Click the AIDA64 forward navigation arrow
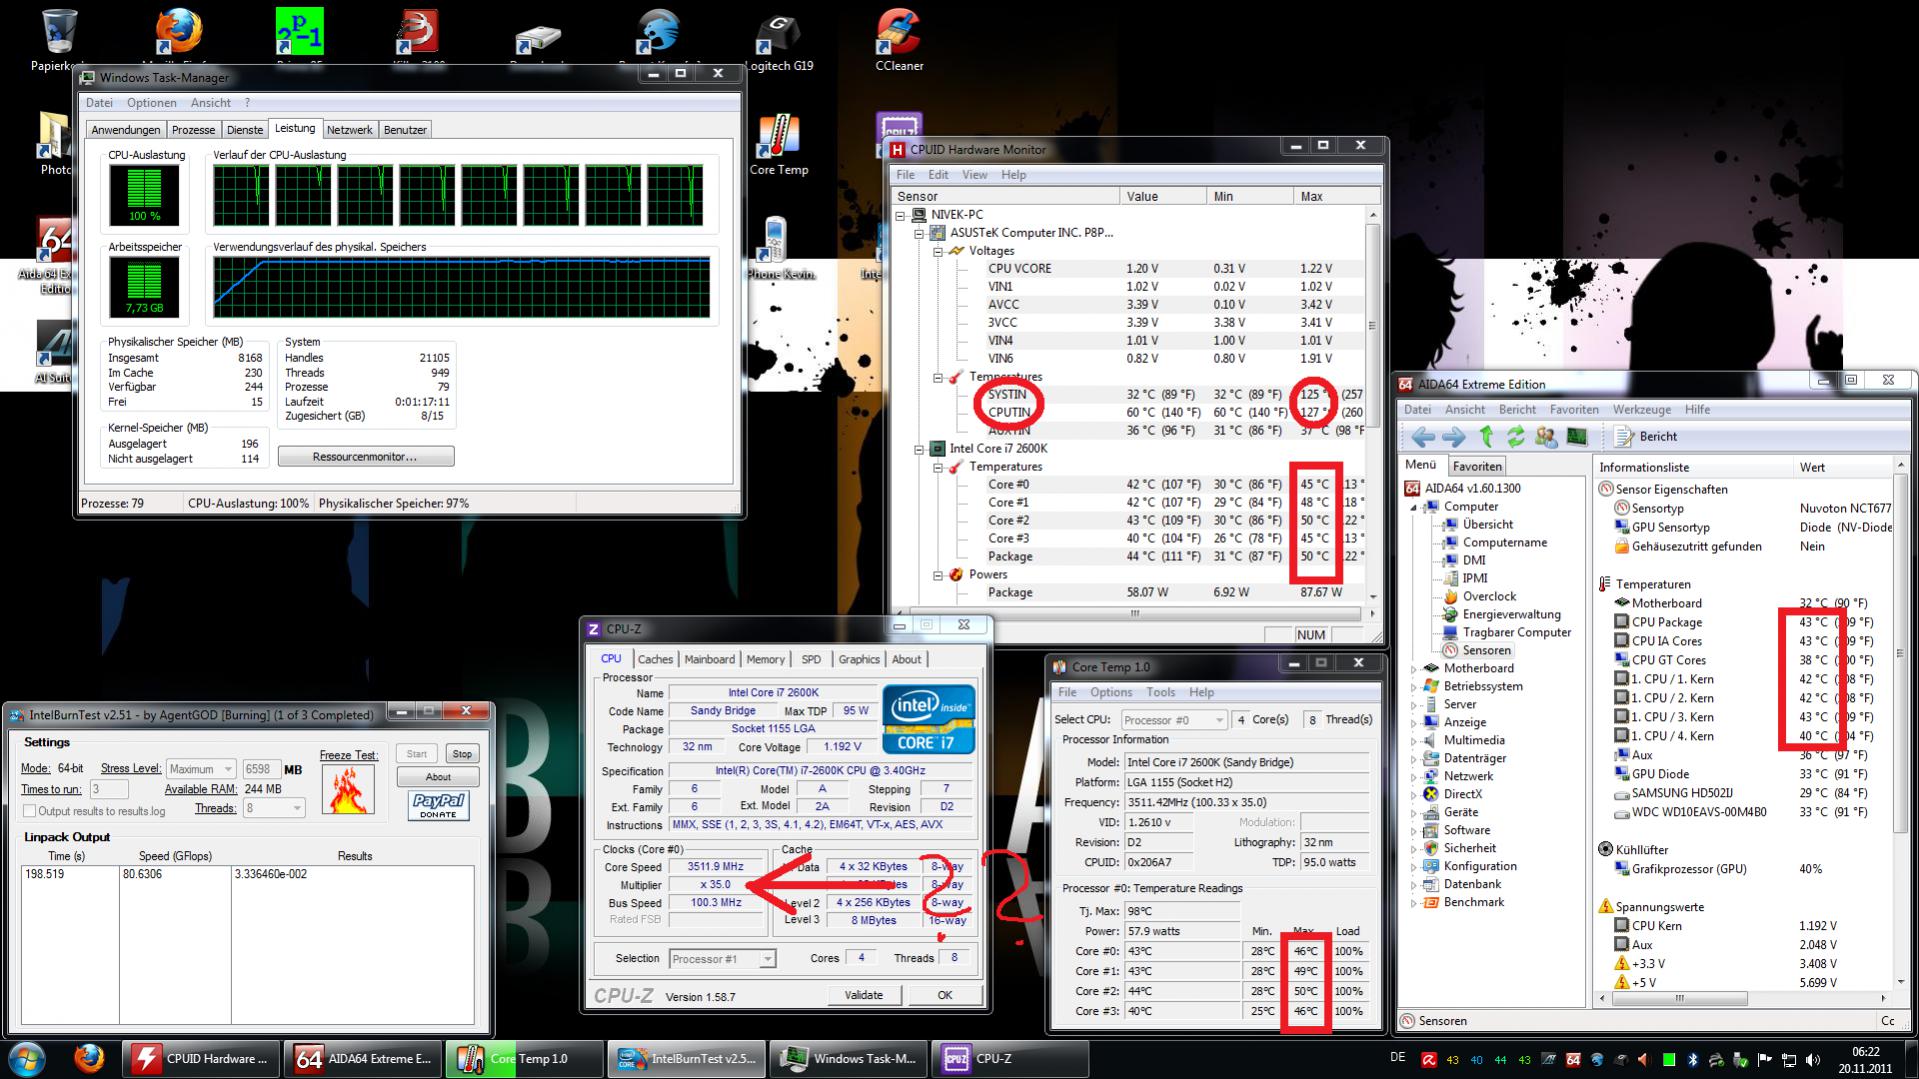The height and width of the screenshot is (1079, 1919). [x=1454, y=437]
